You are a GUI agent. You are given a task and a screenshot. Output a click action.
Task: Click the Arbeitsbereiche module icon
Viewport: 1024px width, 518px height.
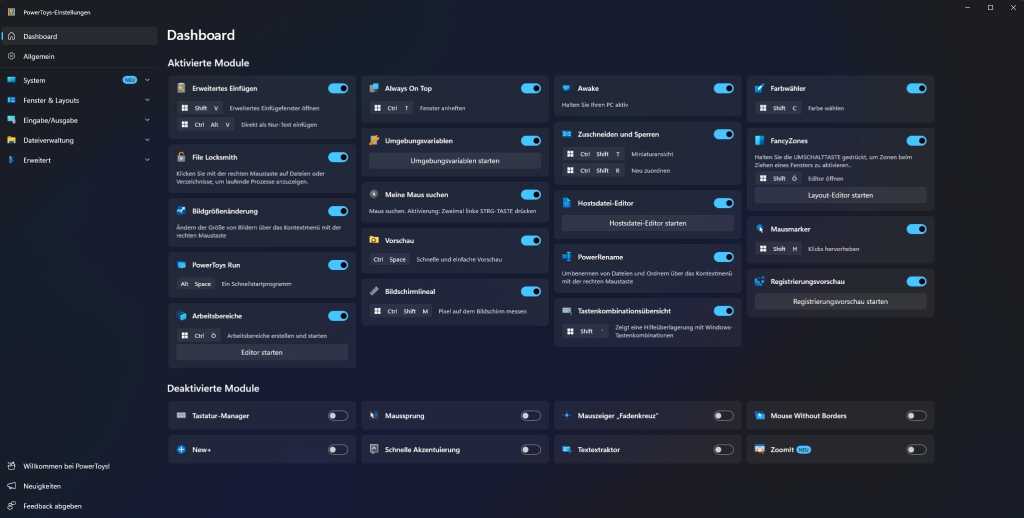pos(181,316)
